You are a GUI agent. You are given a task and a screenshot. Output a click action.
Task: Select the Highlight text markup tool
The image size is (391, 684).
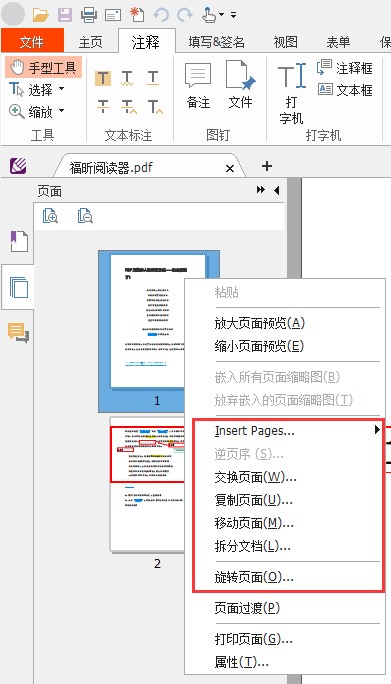103,78
